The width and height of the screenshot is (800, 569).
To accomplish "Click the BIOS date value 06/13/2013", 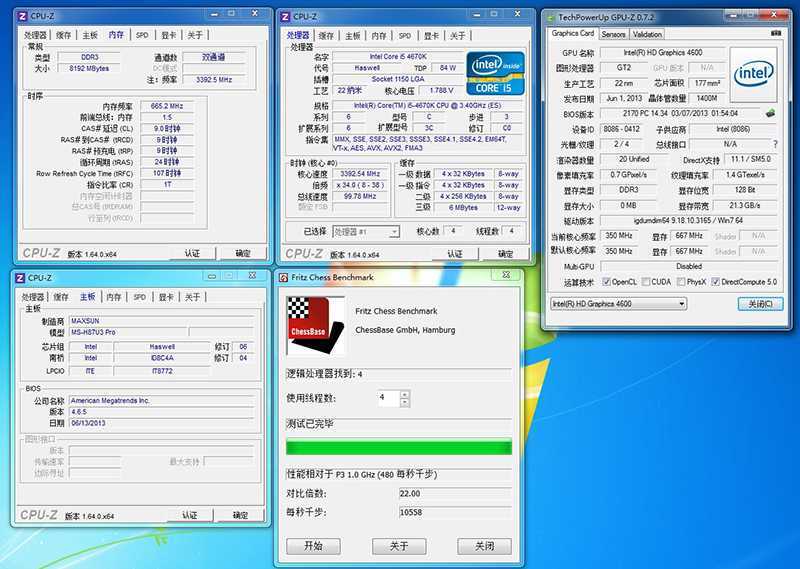I will (161, 423).
